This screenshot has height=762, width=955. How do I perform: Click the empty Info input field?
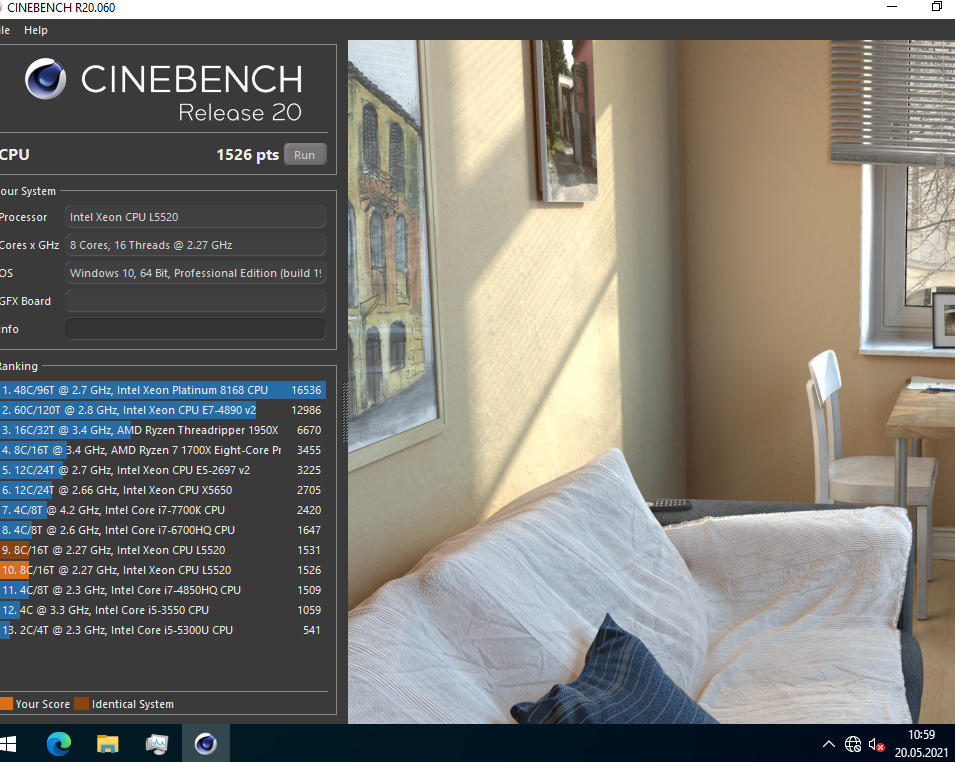tap(196, 329)
